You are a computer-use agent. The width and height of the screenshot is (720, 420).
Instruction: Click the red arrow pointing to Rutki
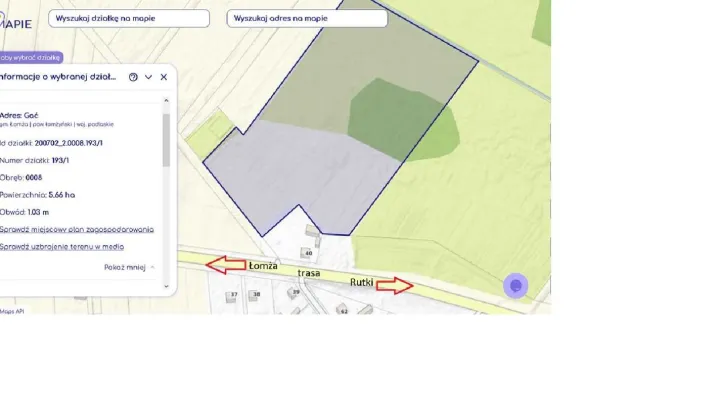pyautogui.click(x=394, y=286)
